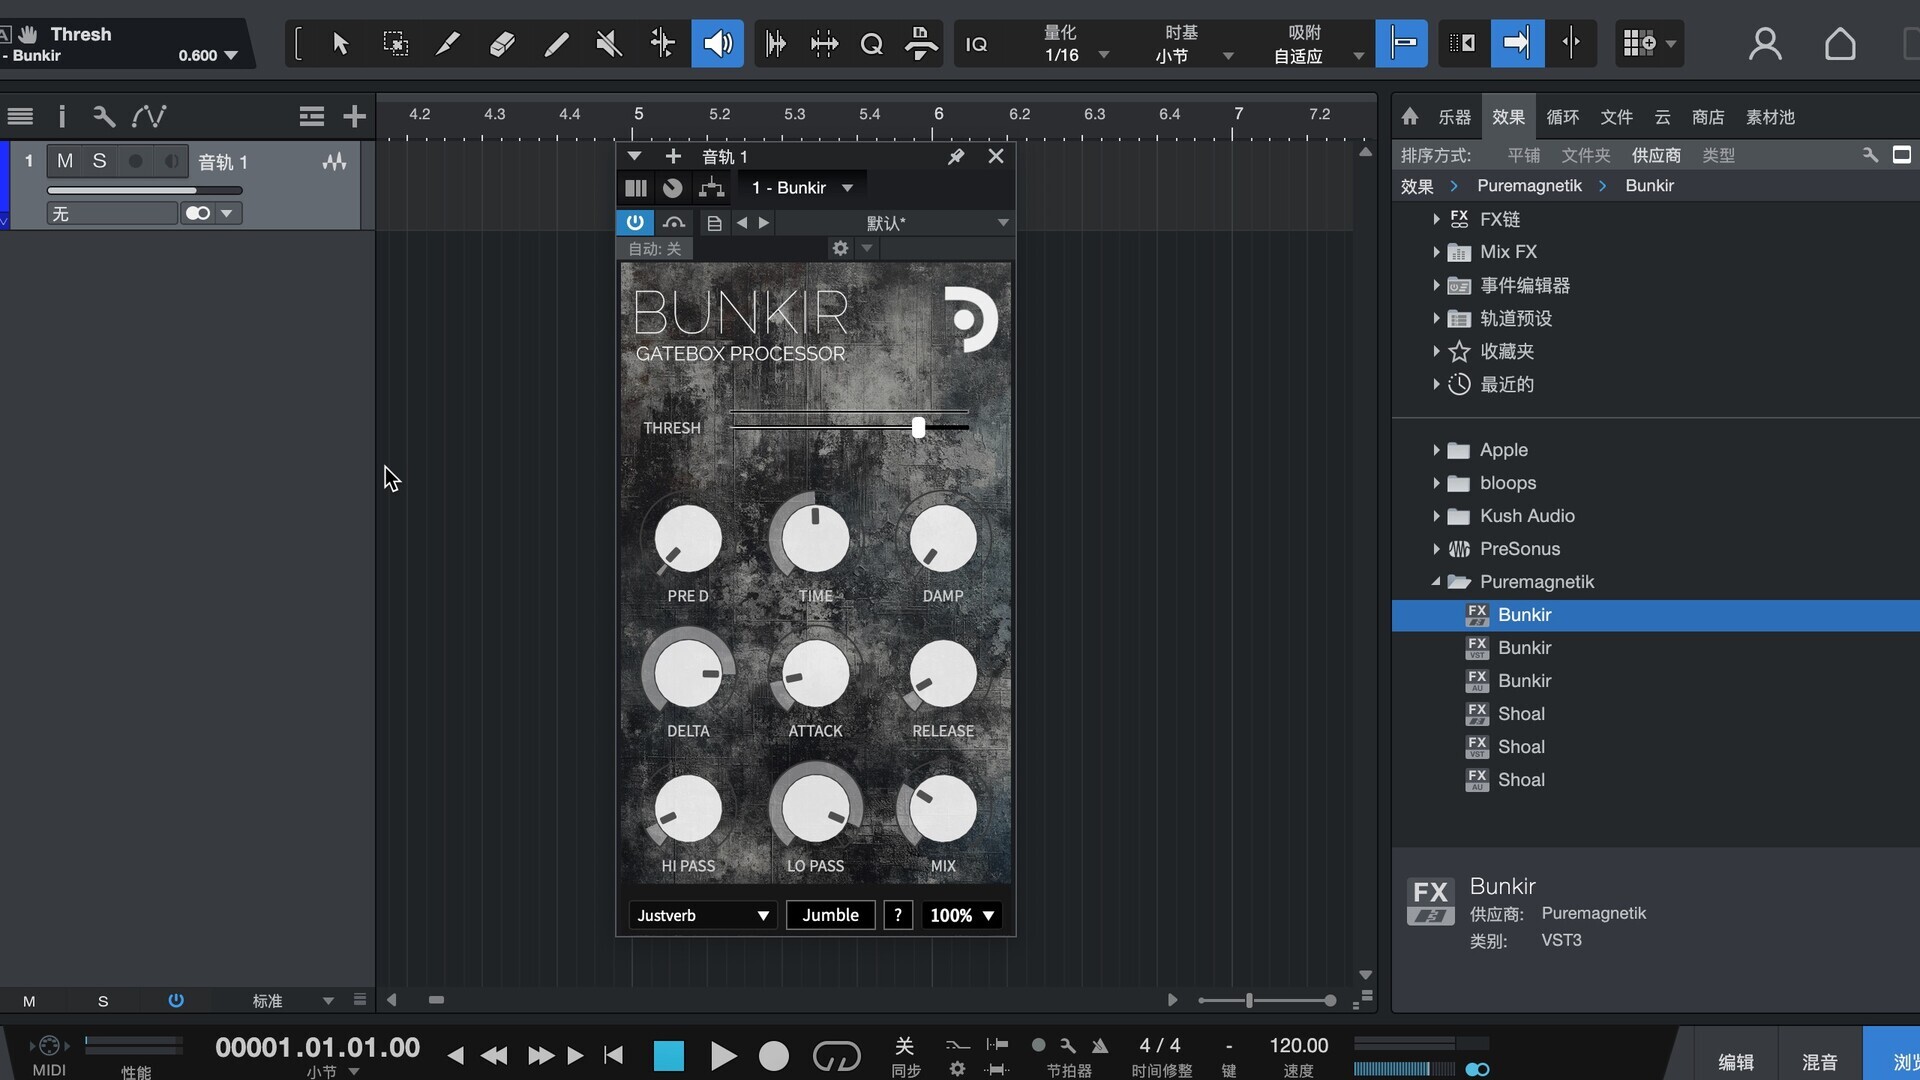Click the MIX knob
This screenshot has height=1080, width=1920.
[x=942, y=808]
